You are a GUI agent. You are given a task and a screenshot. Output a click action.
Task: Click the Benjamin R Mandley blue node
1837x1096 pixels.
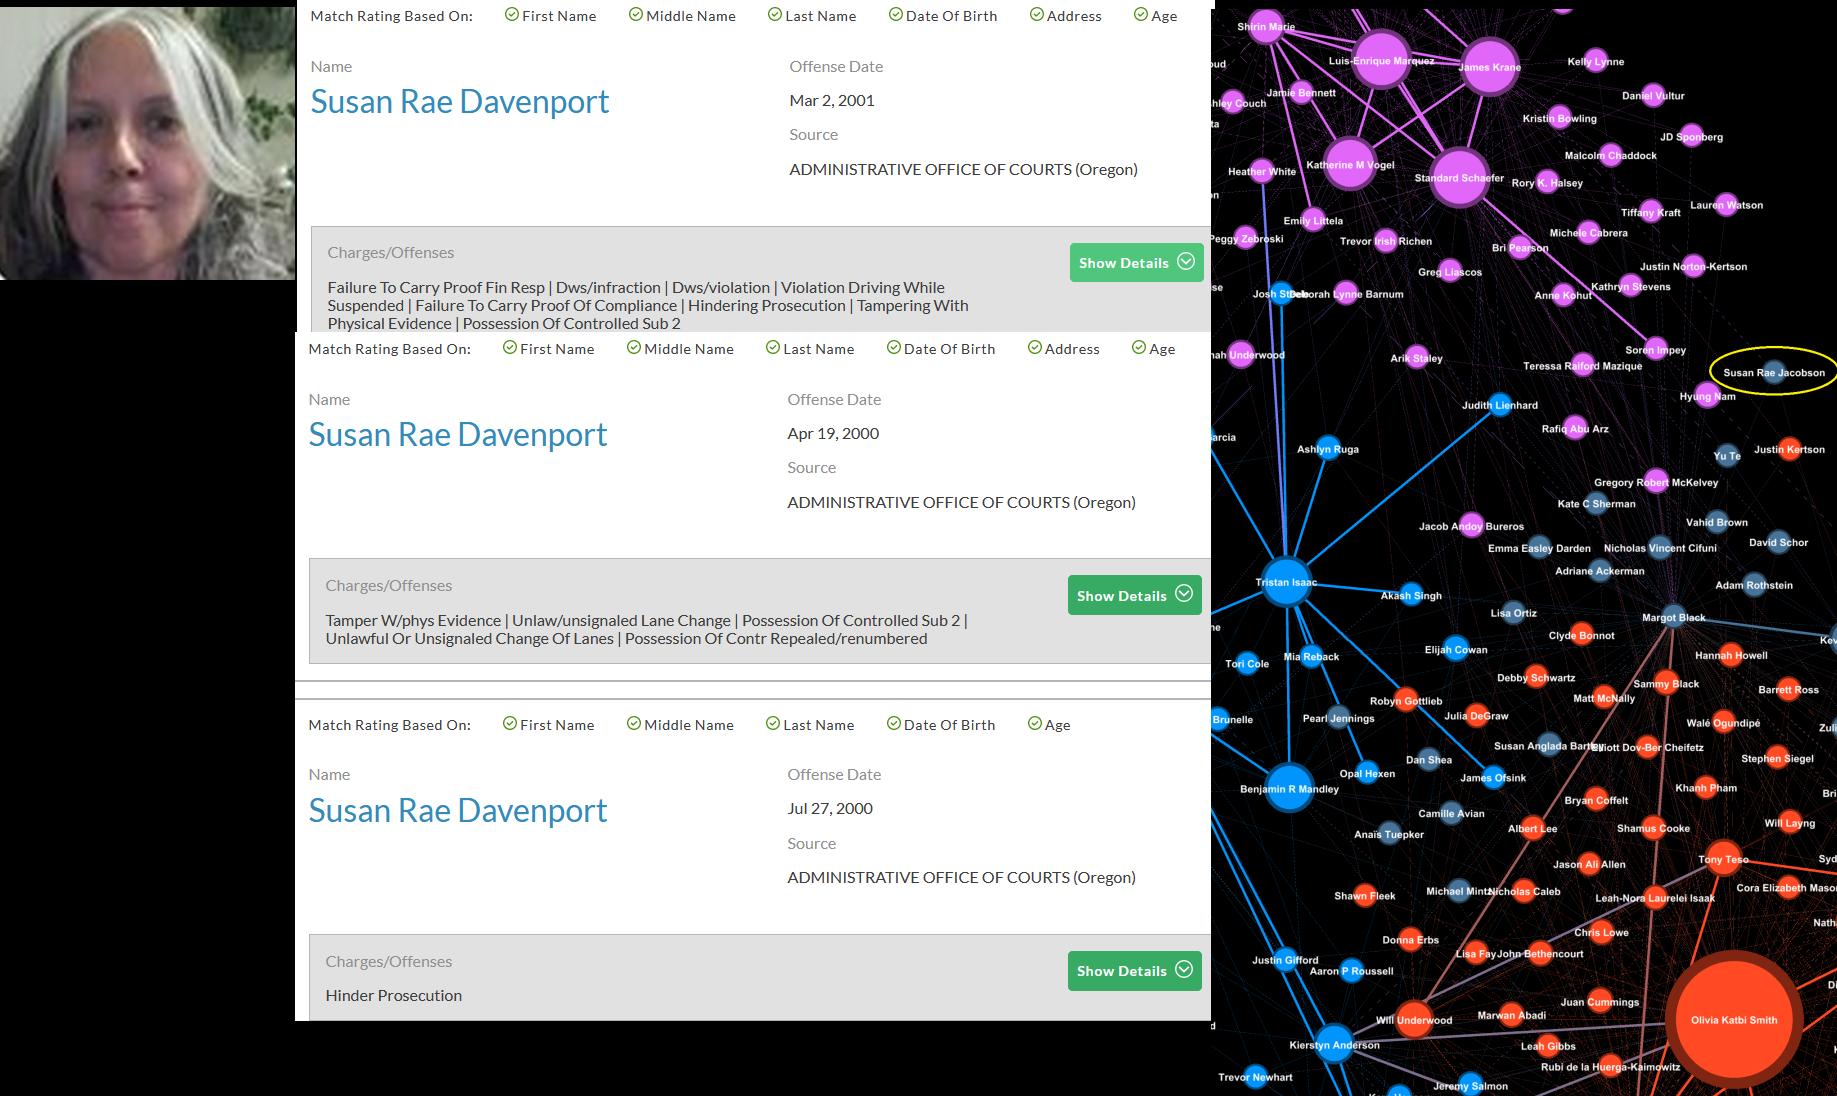click(x=1289, y=788)
